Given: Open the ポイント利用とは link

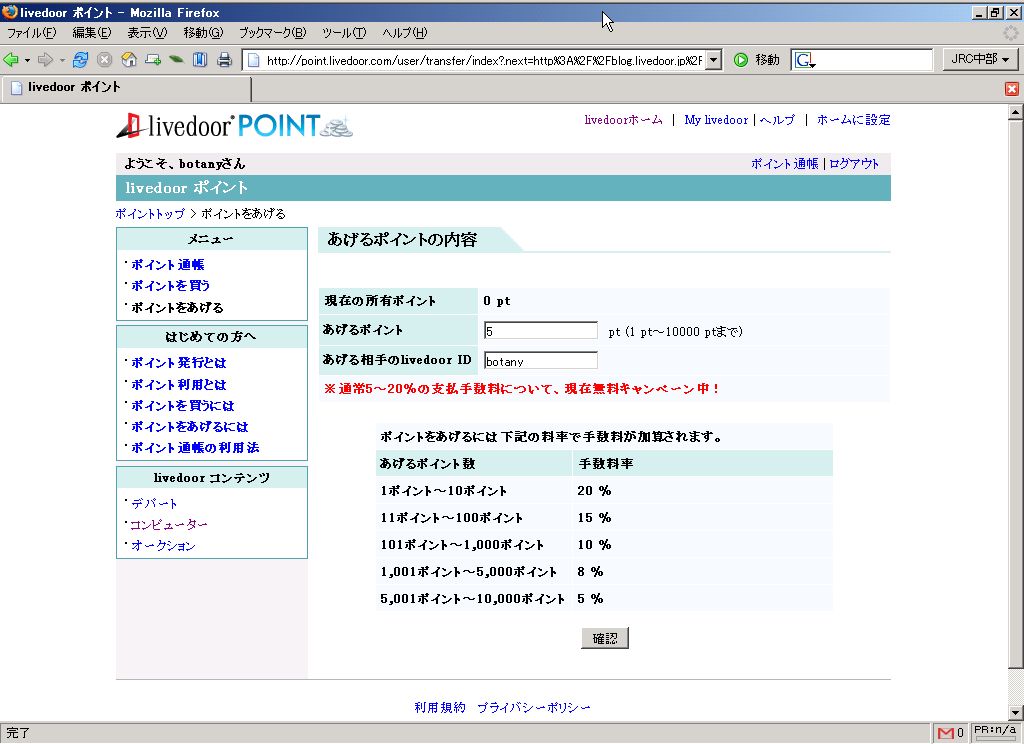Looking at the screenshot, I should click(179, 384).
